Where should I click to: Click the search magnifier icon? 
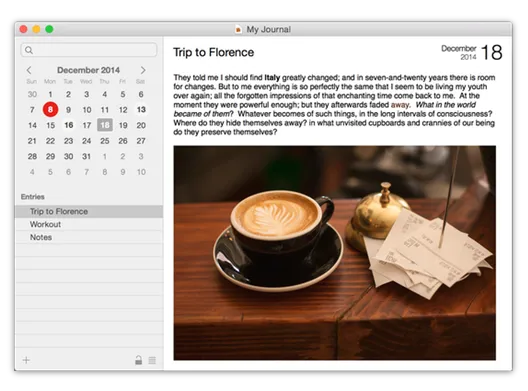pos(29,50)
